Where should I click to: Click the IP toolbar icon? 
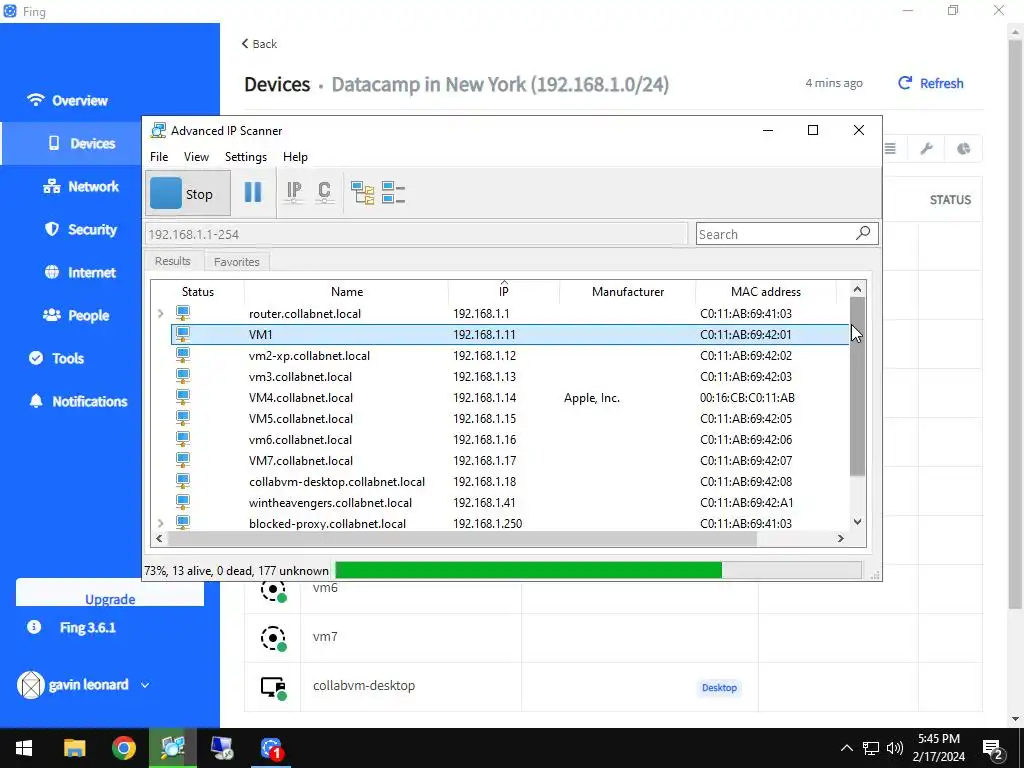(294, 192)
